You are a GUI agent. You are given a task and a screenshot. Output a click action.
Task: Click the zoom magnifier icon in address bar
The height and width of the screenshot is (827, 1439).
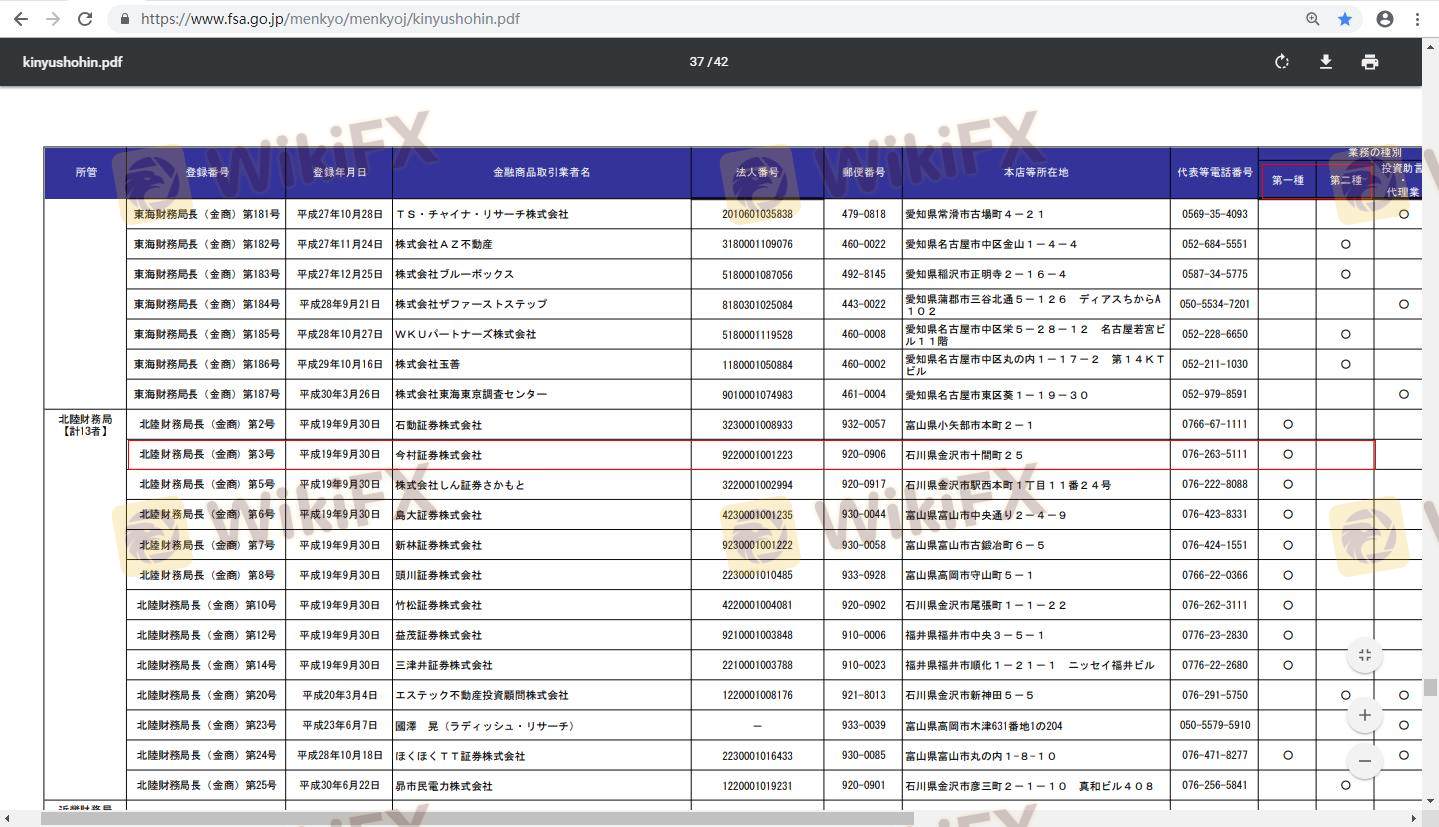(1313, 19)
